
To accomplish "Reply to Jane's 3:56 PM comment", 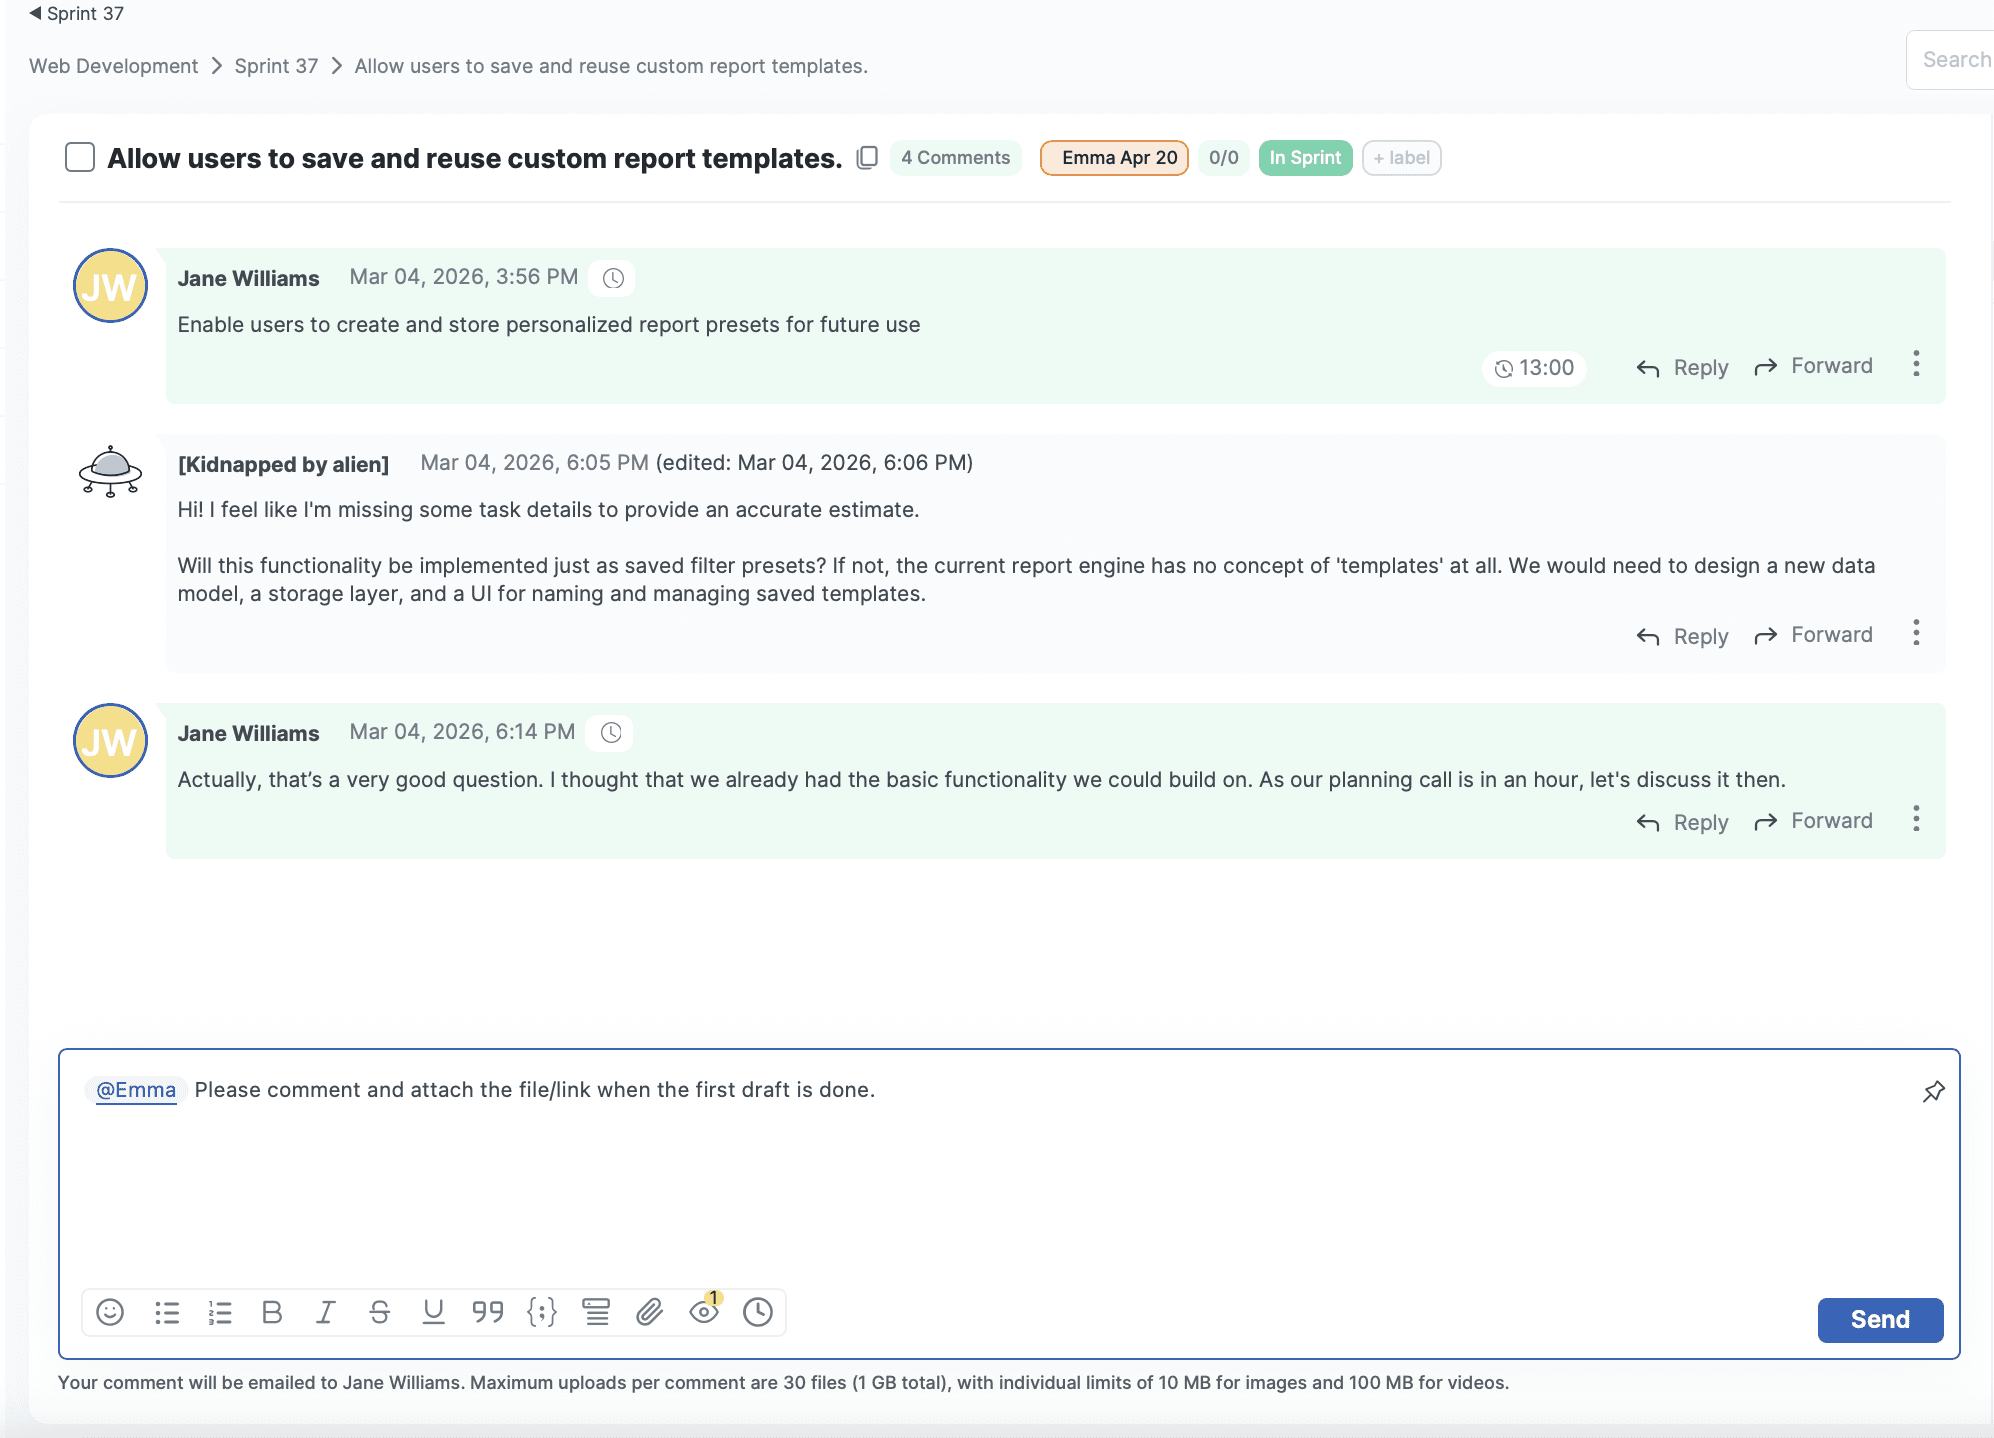I will [1682, 368].
